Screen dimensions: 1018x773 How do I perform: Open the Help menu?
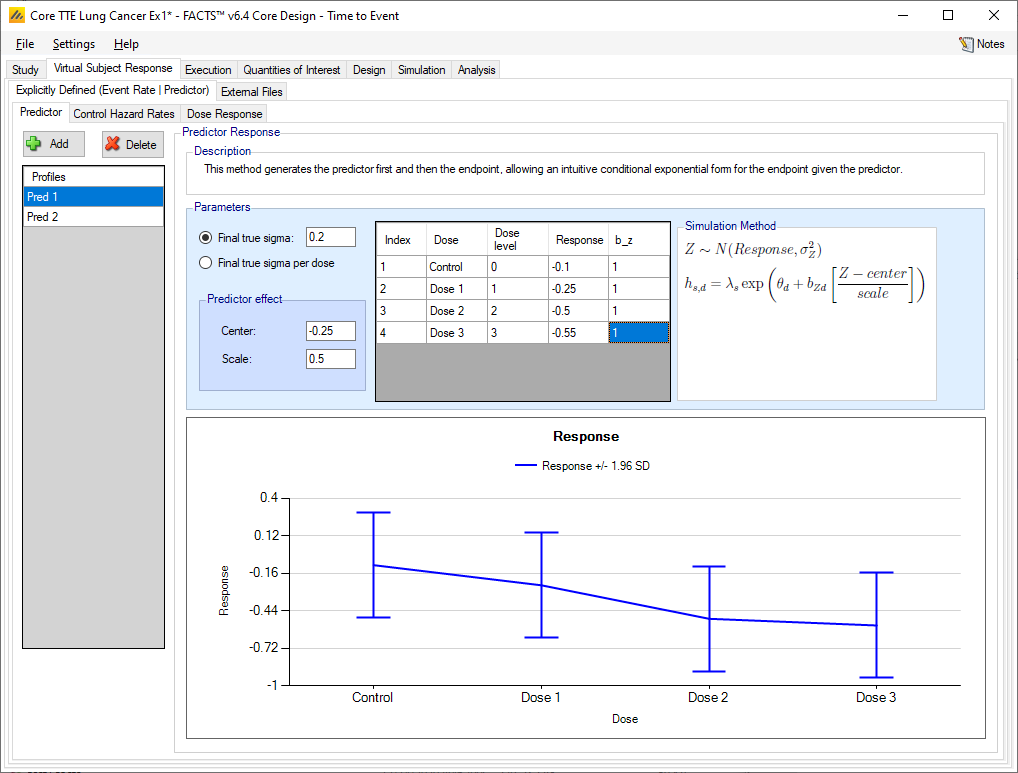(x=126, y=44)
